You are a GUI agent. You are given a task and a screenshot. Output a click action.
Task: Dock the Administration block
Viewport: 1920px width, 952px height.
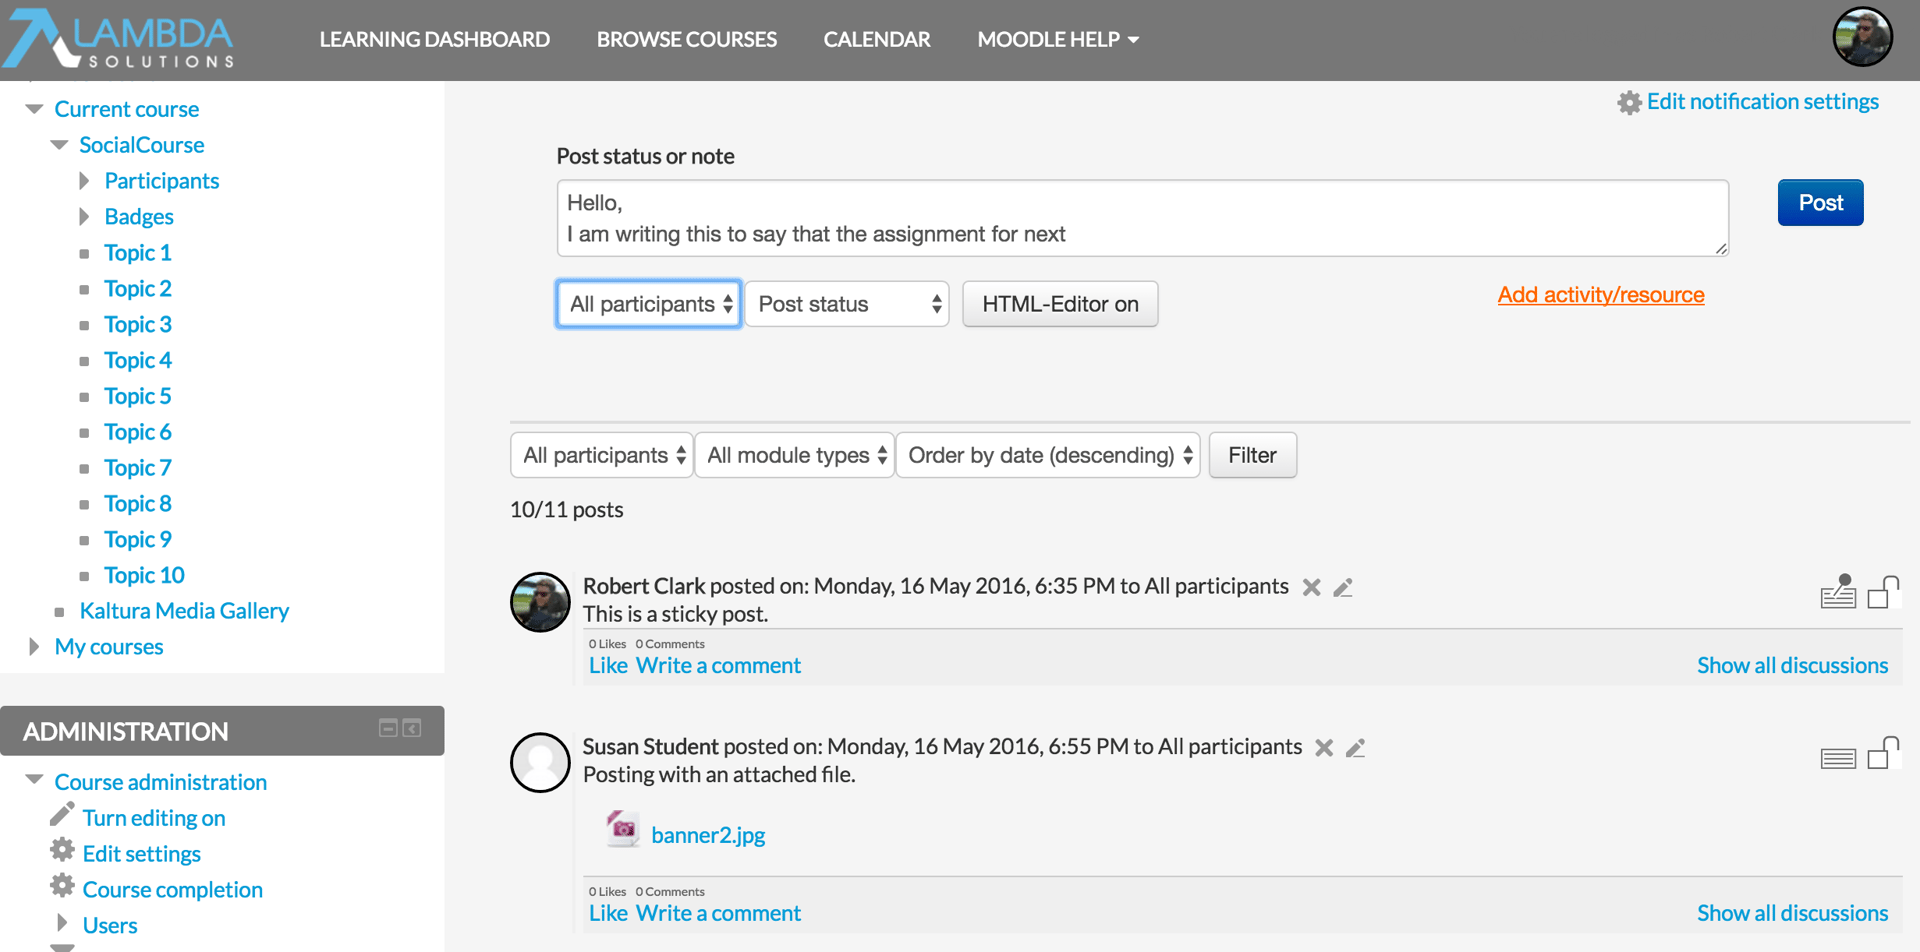[x=412, y=728]
